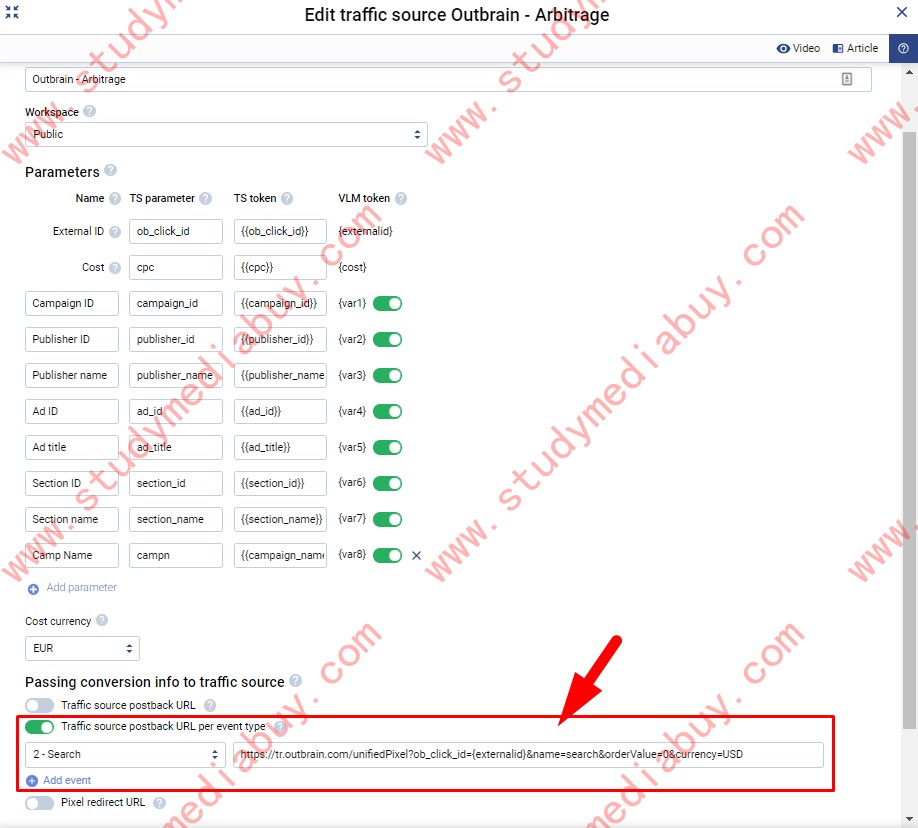Click Traffic source postback URL help icon
The width and height of the screenshot is (918, 828).
click(210, 705)
